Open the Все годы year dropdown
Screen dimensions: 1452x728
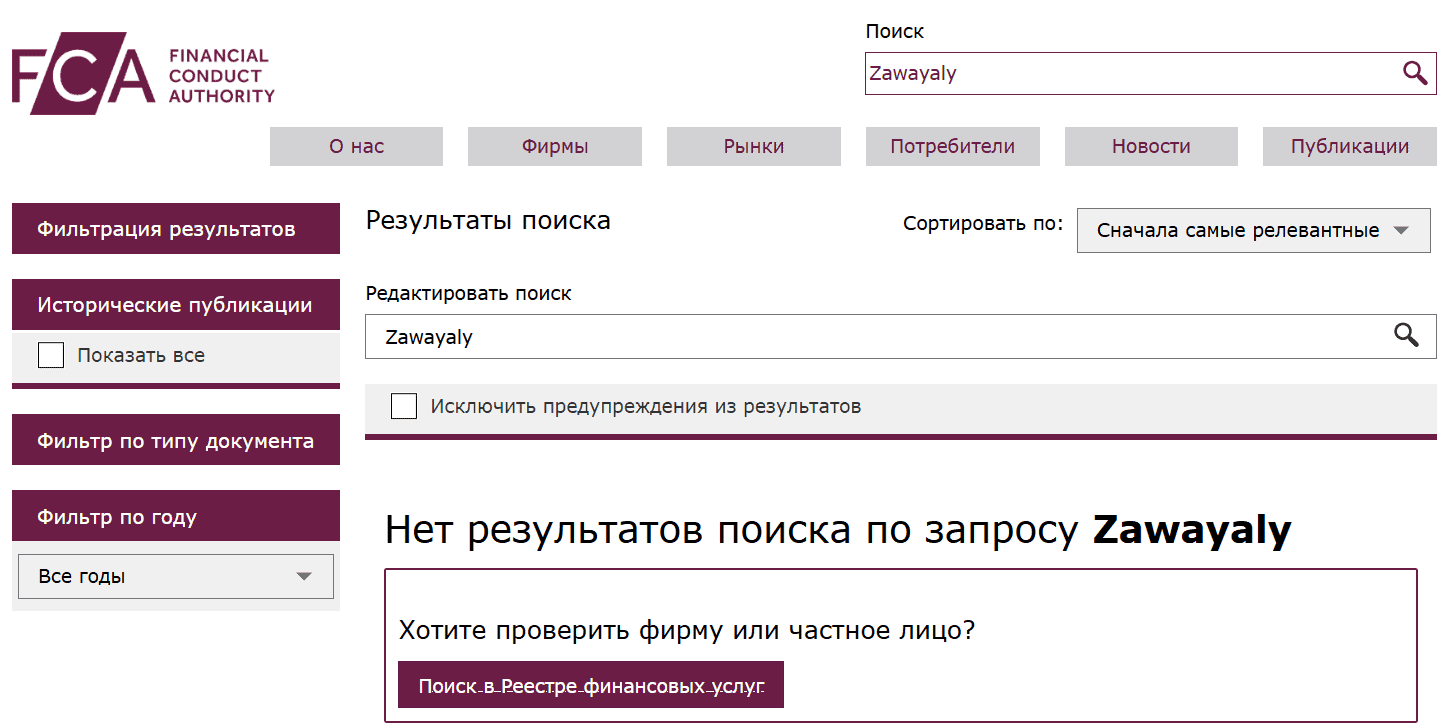coord(175,576)
